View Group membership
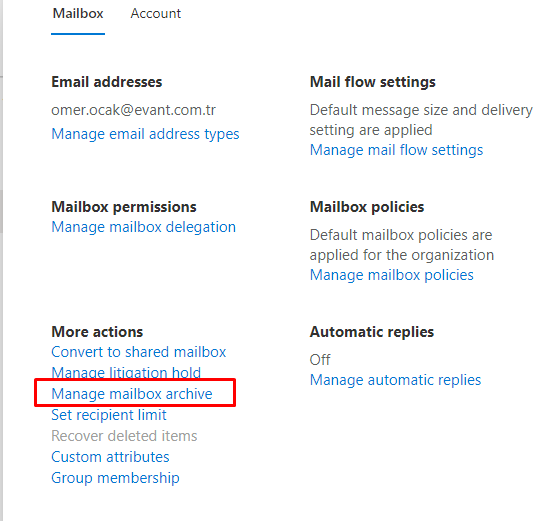Image resolution: width=545 pixels, height=521 pixels. point(115,478)
